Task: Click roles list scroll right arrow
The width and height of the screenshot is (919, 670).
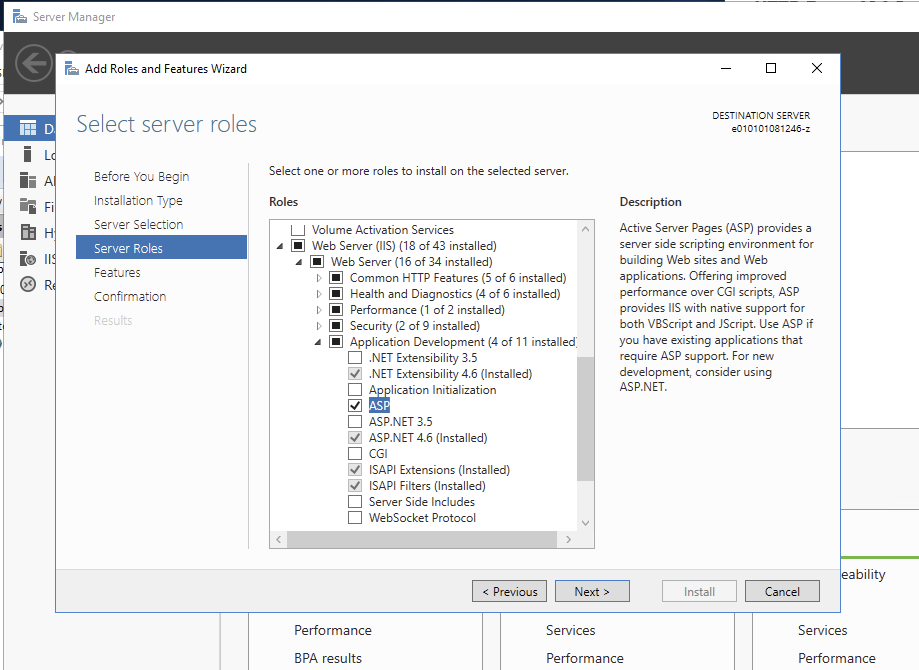Action: pyautogui.click(x=568, y=539)
